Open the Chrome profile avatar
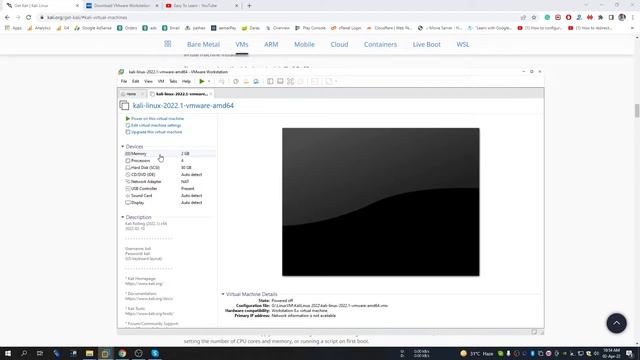640x360 pixels. (x=622, y=18)
